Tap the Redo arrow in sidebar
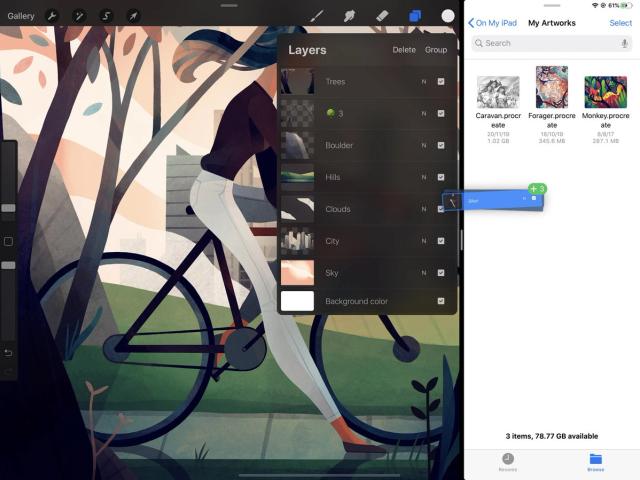 (x=8, y=371)
